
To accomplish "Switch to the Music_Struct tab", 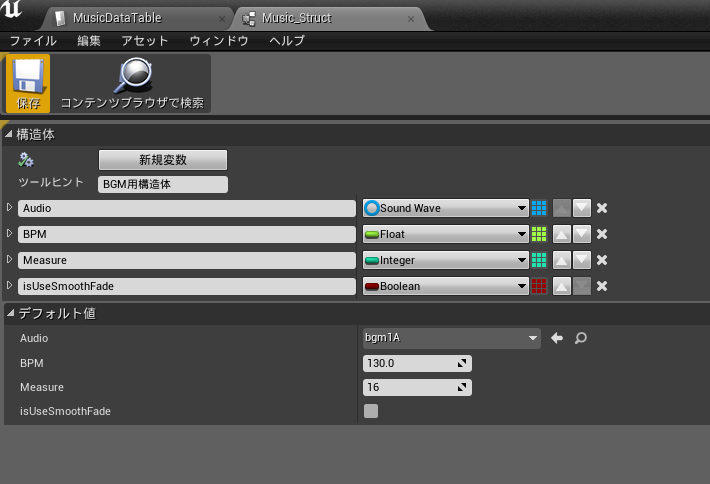I will [331, 19].
